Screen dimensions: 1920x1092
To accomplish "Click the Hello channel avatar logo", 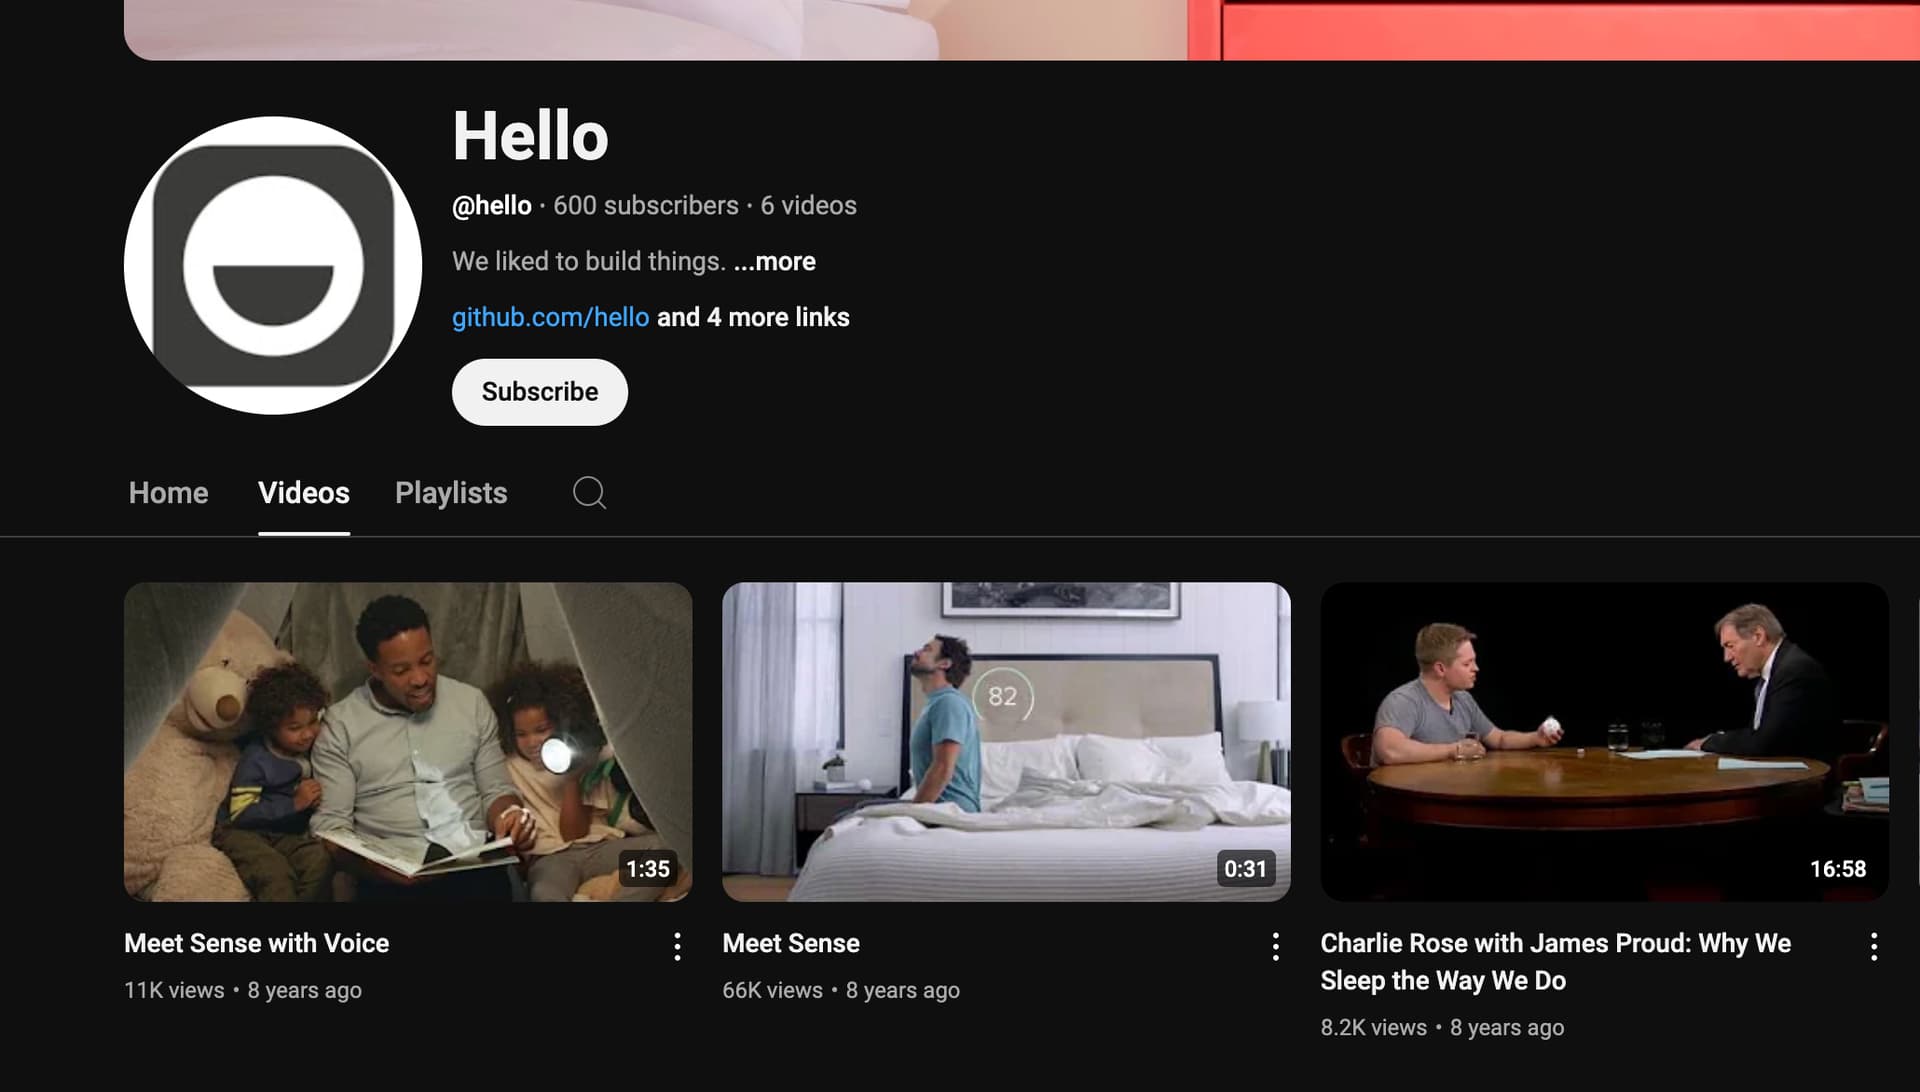I will 273,266.
